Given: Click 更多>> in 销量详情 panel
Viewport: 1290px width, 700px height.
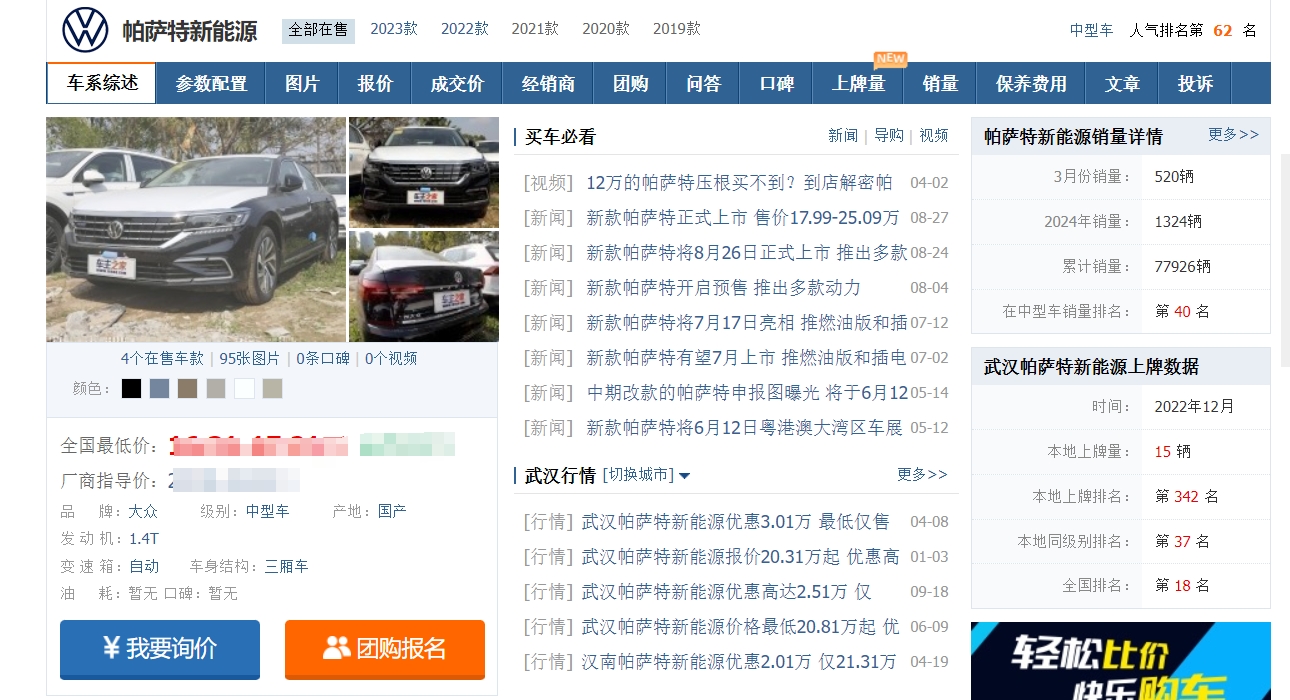Looking at the screenshot, I should 1233,134.
